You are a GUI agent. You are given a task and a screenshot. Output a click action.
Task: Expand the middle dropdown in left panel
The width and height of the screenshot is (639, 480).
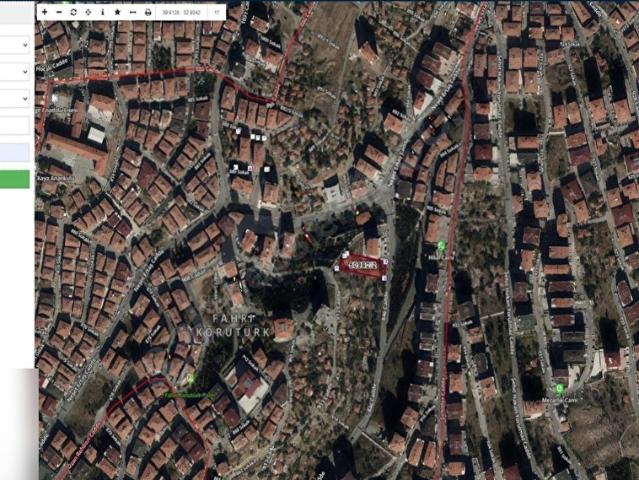pyautogui.click(x=15, y=72)
